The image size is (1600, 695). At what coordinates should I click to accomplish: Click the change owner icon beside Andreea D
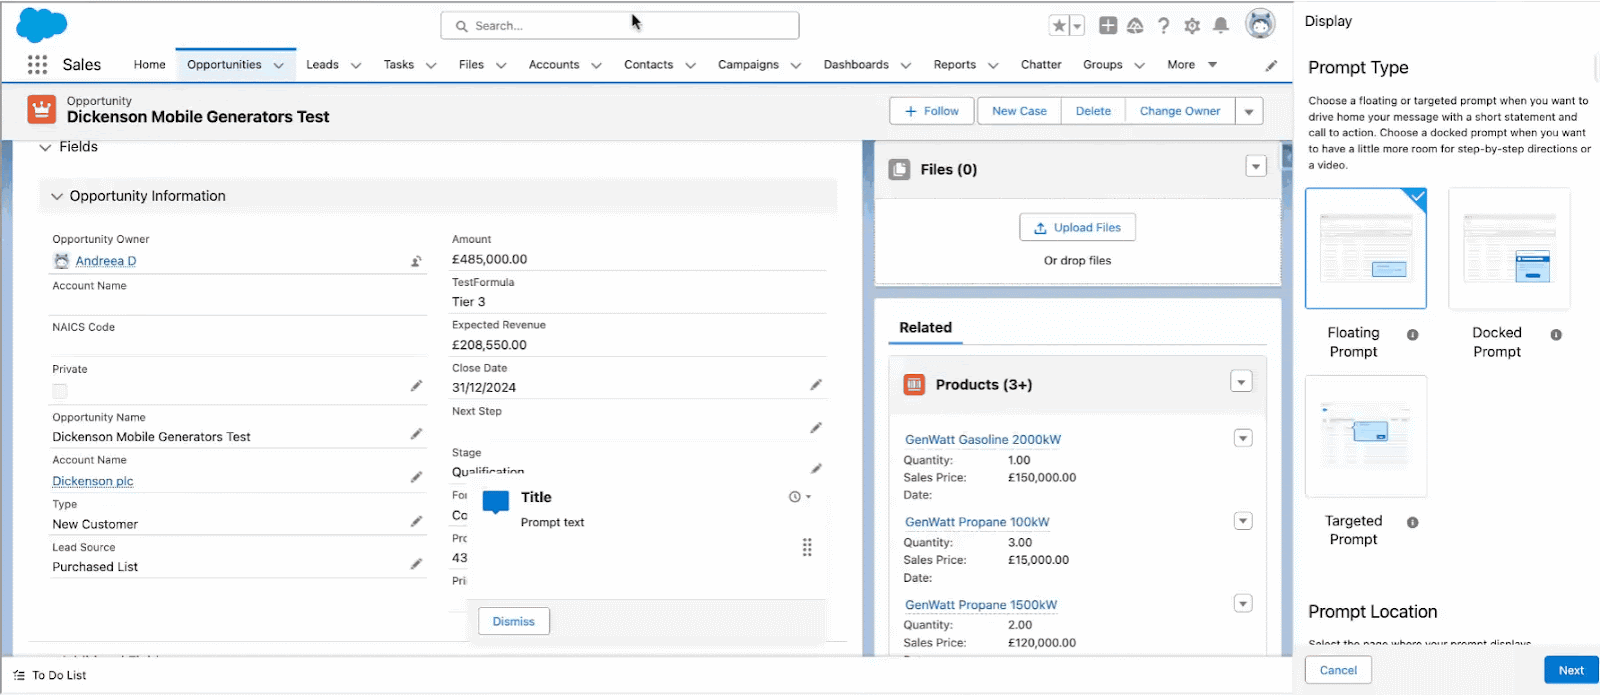click(416, 262)
